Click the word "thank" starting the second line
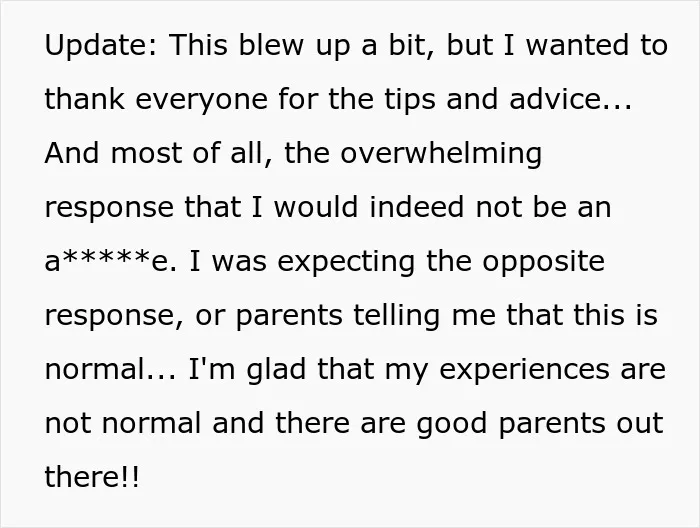Screen dimensions: 700x528 85,99
